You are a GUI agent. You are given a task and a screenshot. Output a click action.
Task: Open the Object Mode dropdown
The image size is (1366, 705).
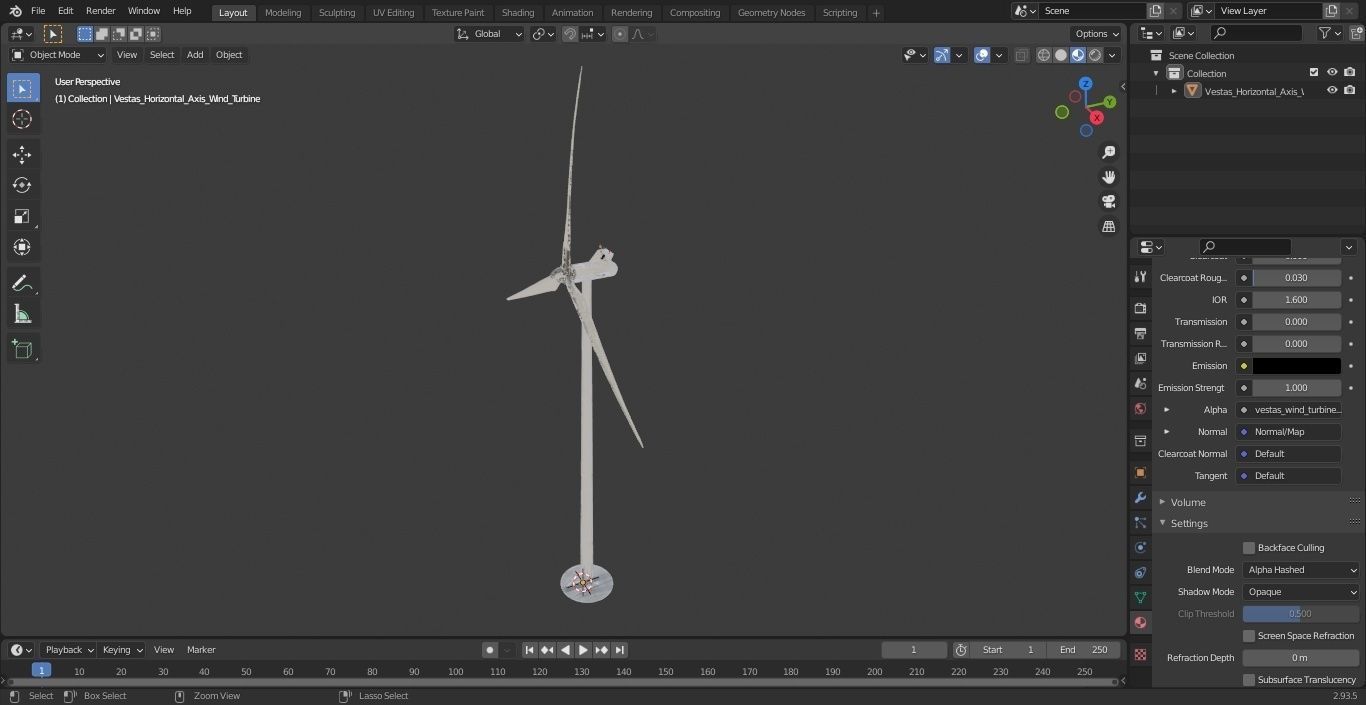pos(57,55)
